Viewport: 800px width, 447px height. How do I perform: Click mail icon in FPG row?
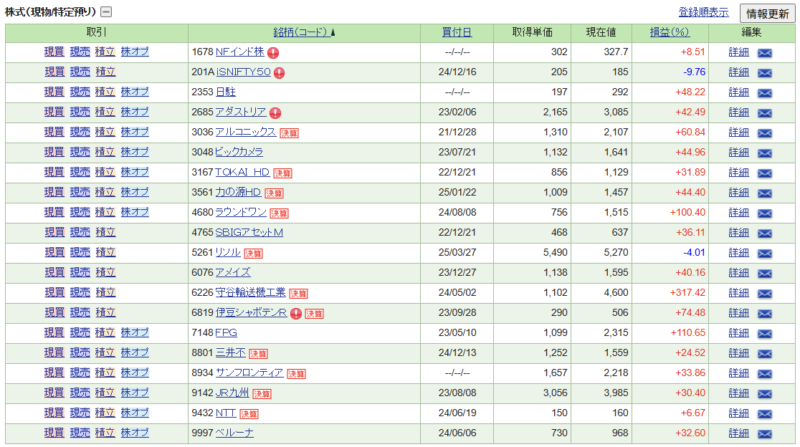(x=764, y=334)
